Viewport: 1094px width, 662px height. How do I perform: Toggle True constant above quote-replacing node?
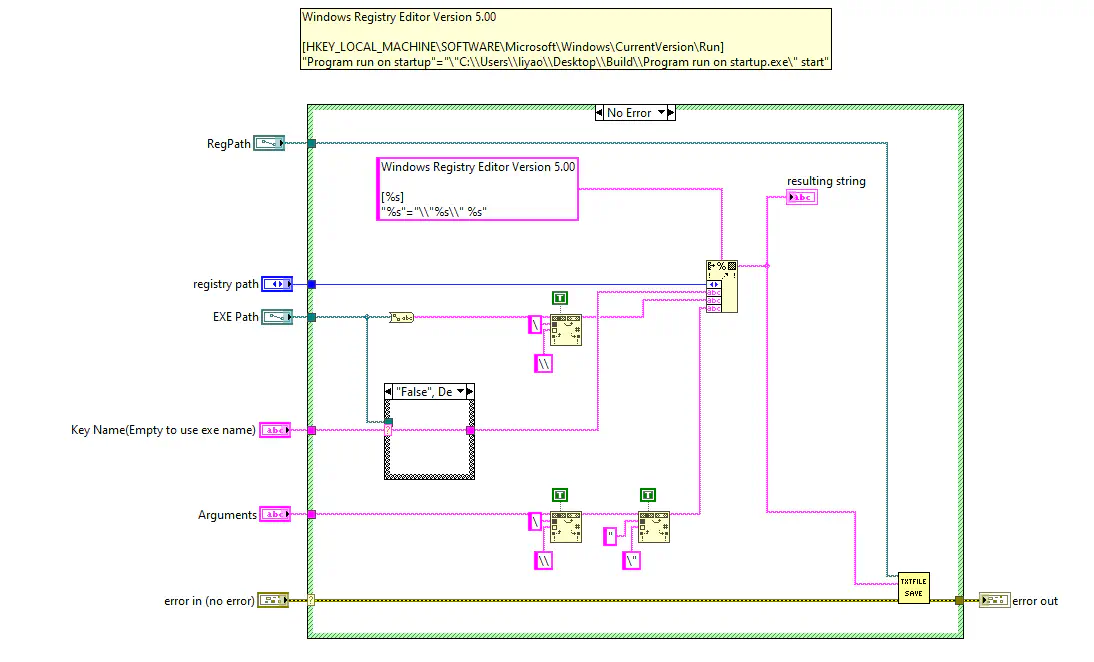[648, 494]
